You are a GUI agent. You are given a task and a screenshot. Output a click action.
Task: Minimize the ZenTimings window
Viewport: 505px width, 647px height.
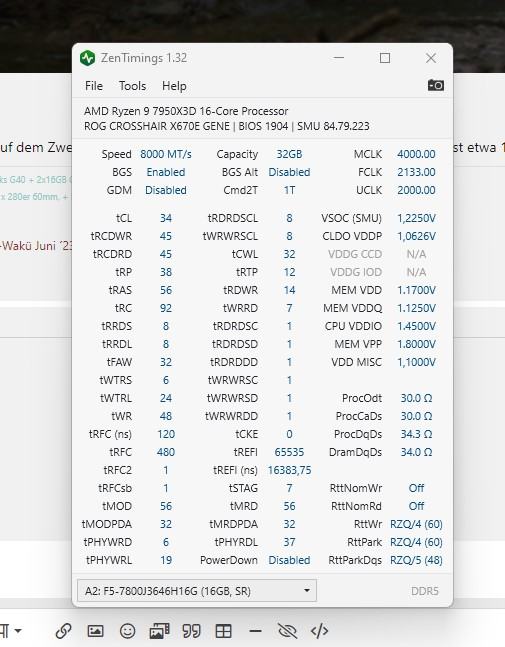(x=339, y=58)
